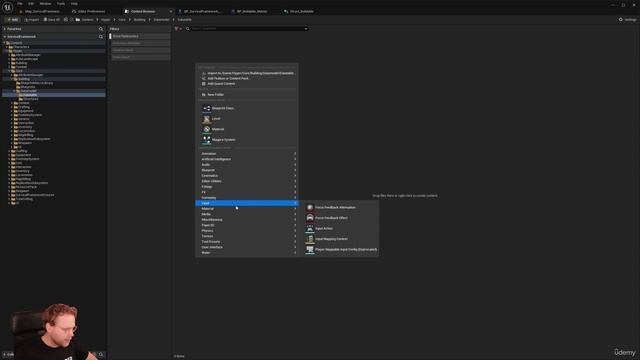
Task: Click the Import button
Action: (x=32, y=20)
